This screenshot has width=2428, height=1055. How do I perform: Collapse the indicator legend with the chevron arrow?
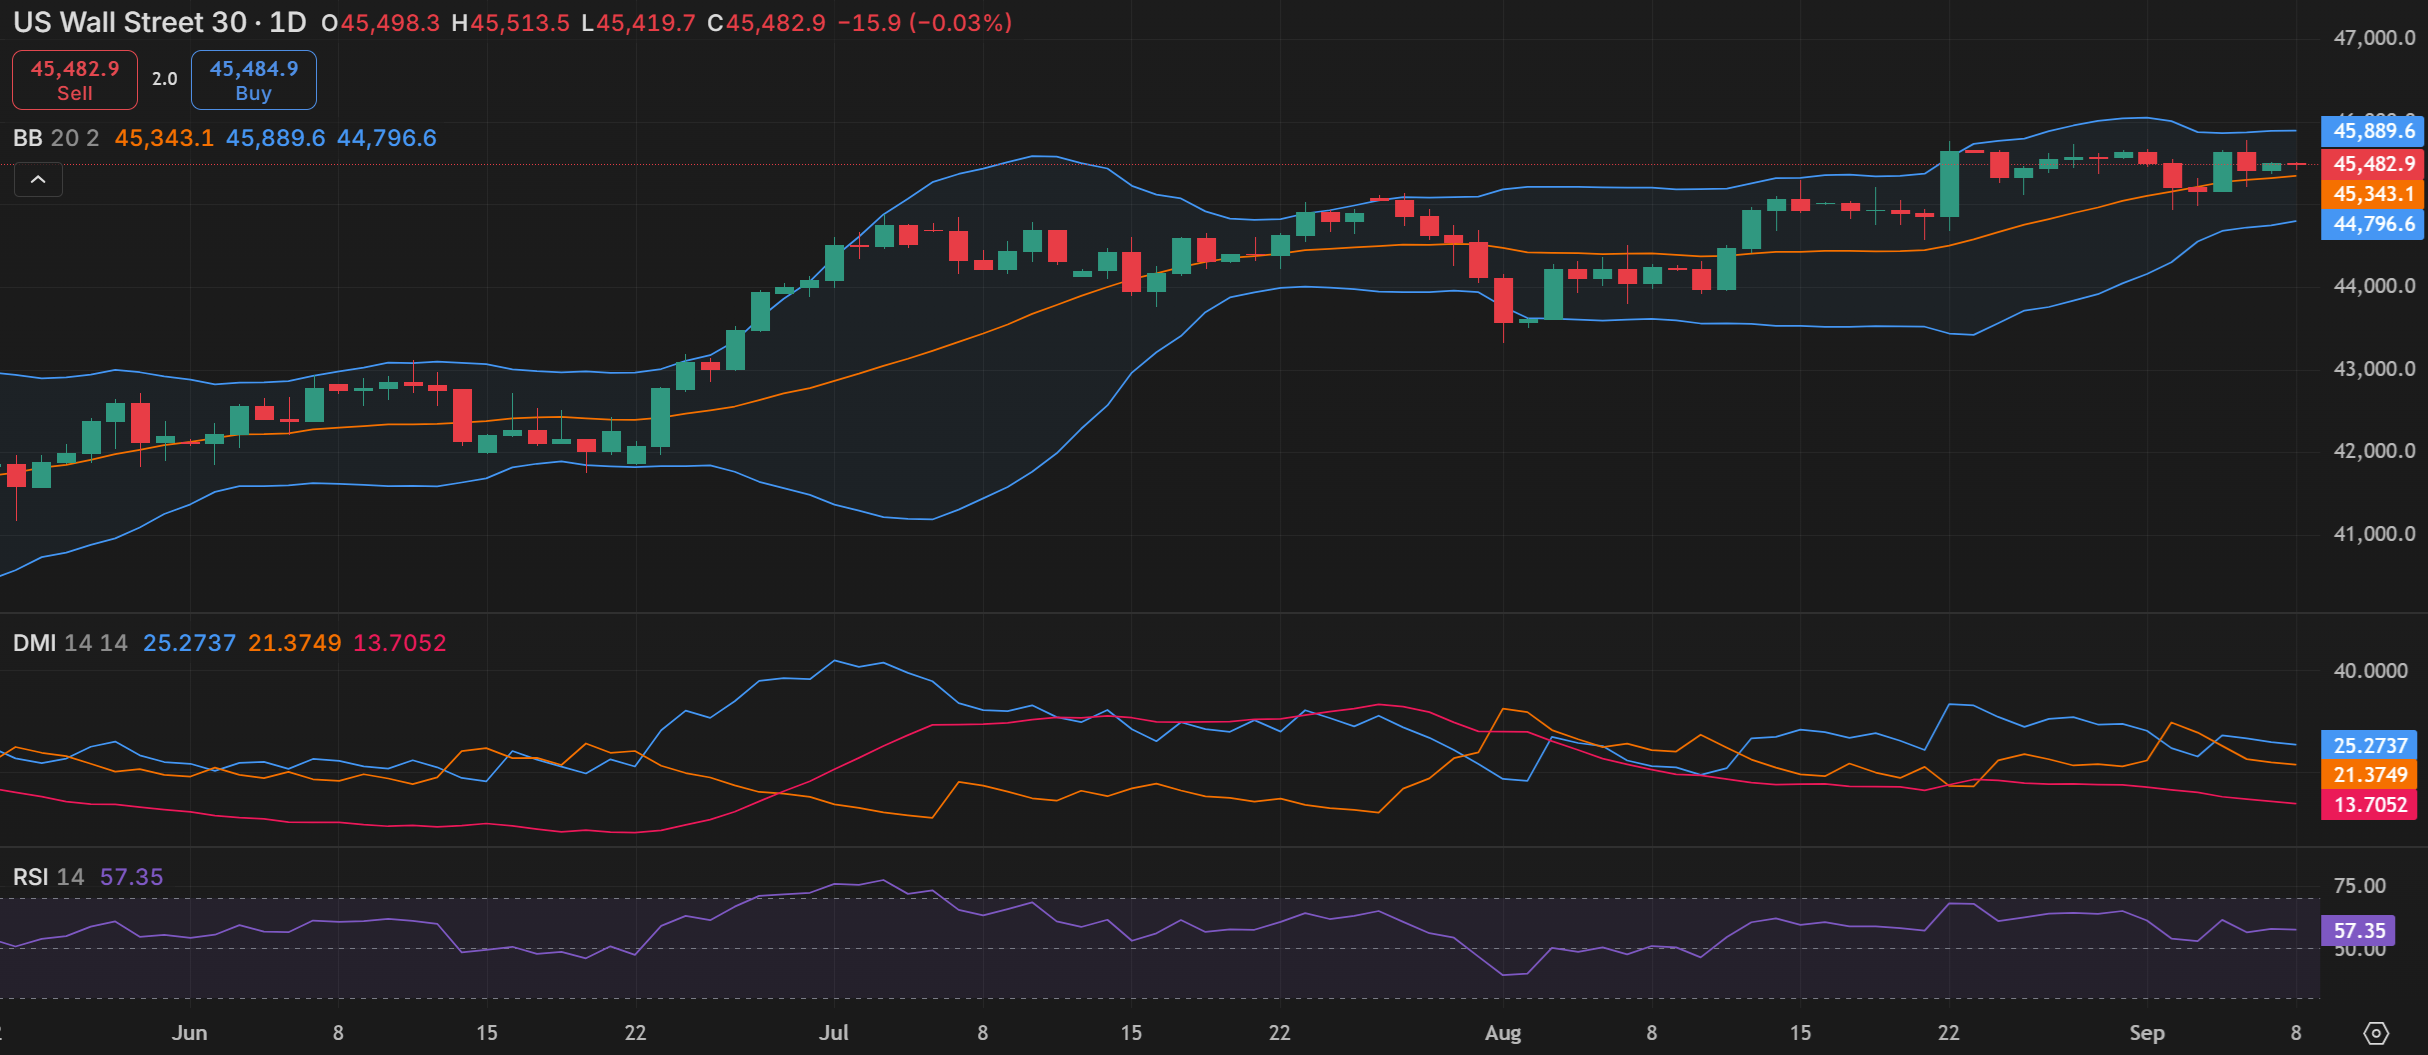(x=38, y=180)
